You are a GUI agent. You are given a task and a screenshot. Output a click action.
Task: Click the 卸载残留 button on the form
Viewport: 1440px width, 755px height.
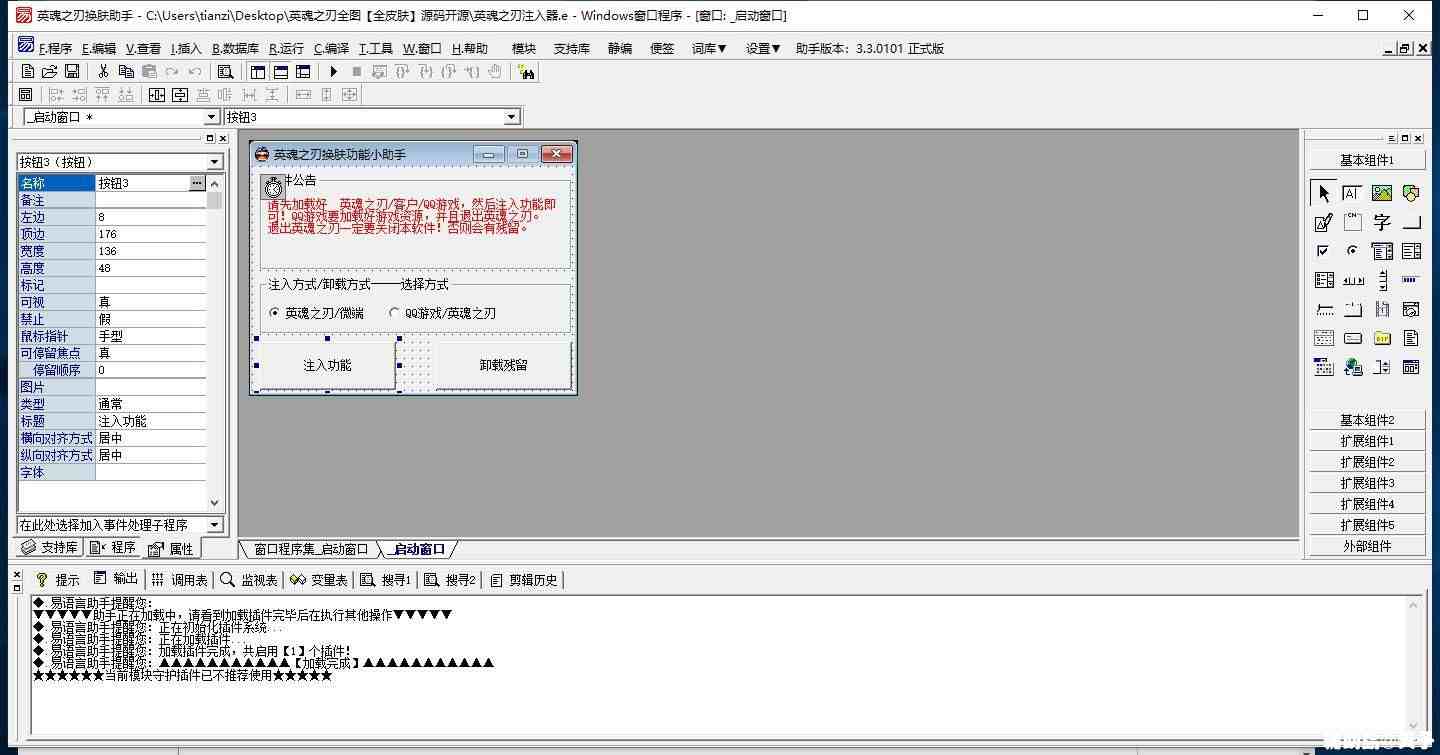pyautogui.click(x=503, y=365)
